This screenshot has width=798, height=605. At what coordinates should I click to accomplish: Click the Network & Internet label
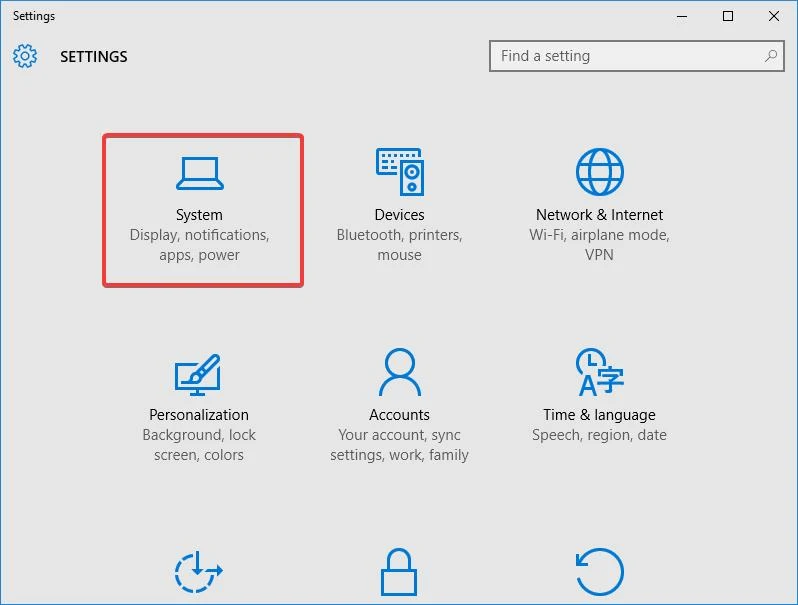[x=600, y=215]
